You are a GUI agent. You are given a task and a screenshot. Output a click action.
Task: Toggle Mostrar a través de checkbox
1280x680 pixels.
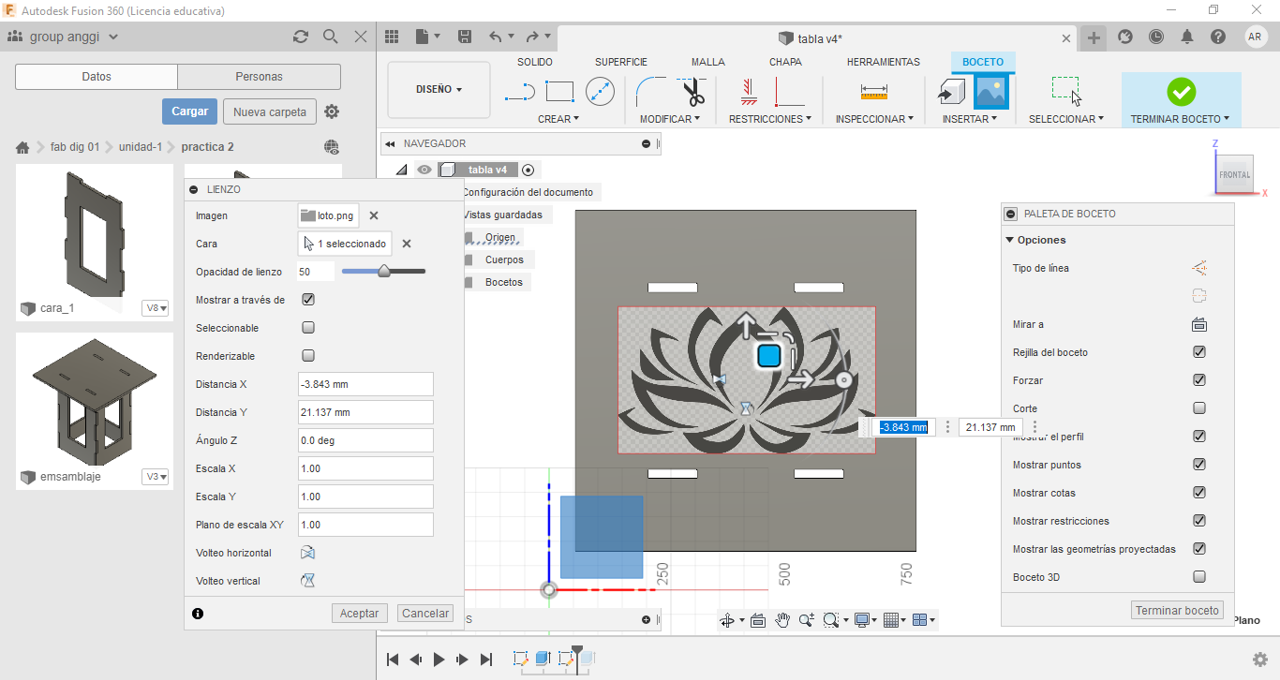click(308, 299)
